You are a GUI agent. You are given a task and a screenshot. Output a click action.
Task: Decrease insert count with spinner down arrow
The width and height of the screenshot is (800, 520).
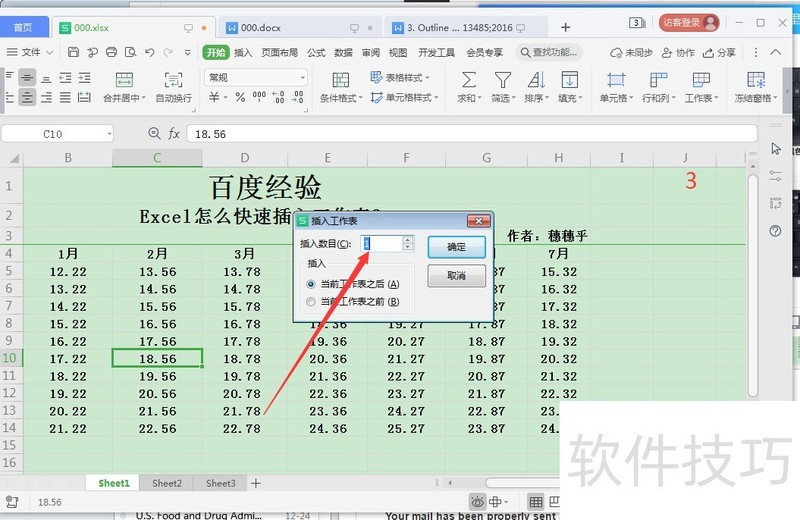408,247
